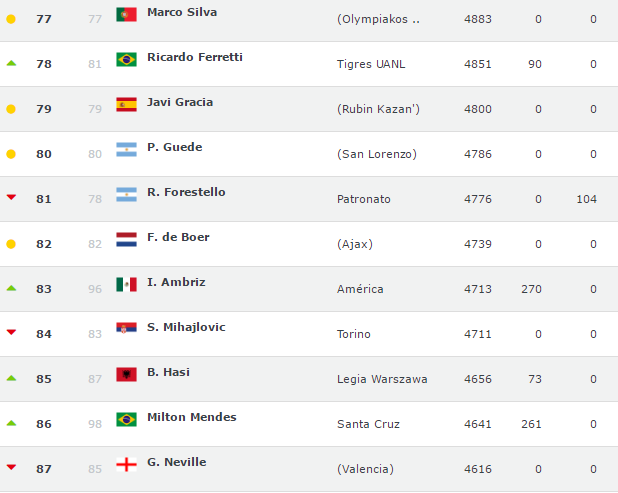The image size is (618, 493).
Task: Click the yellow dot for rank 82
Action: click(x=12, y=244)
